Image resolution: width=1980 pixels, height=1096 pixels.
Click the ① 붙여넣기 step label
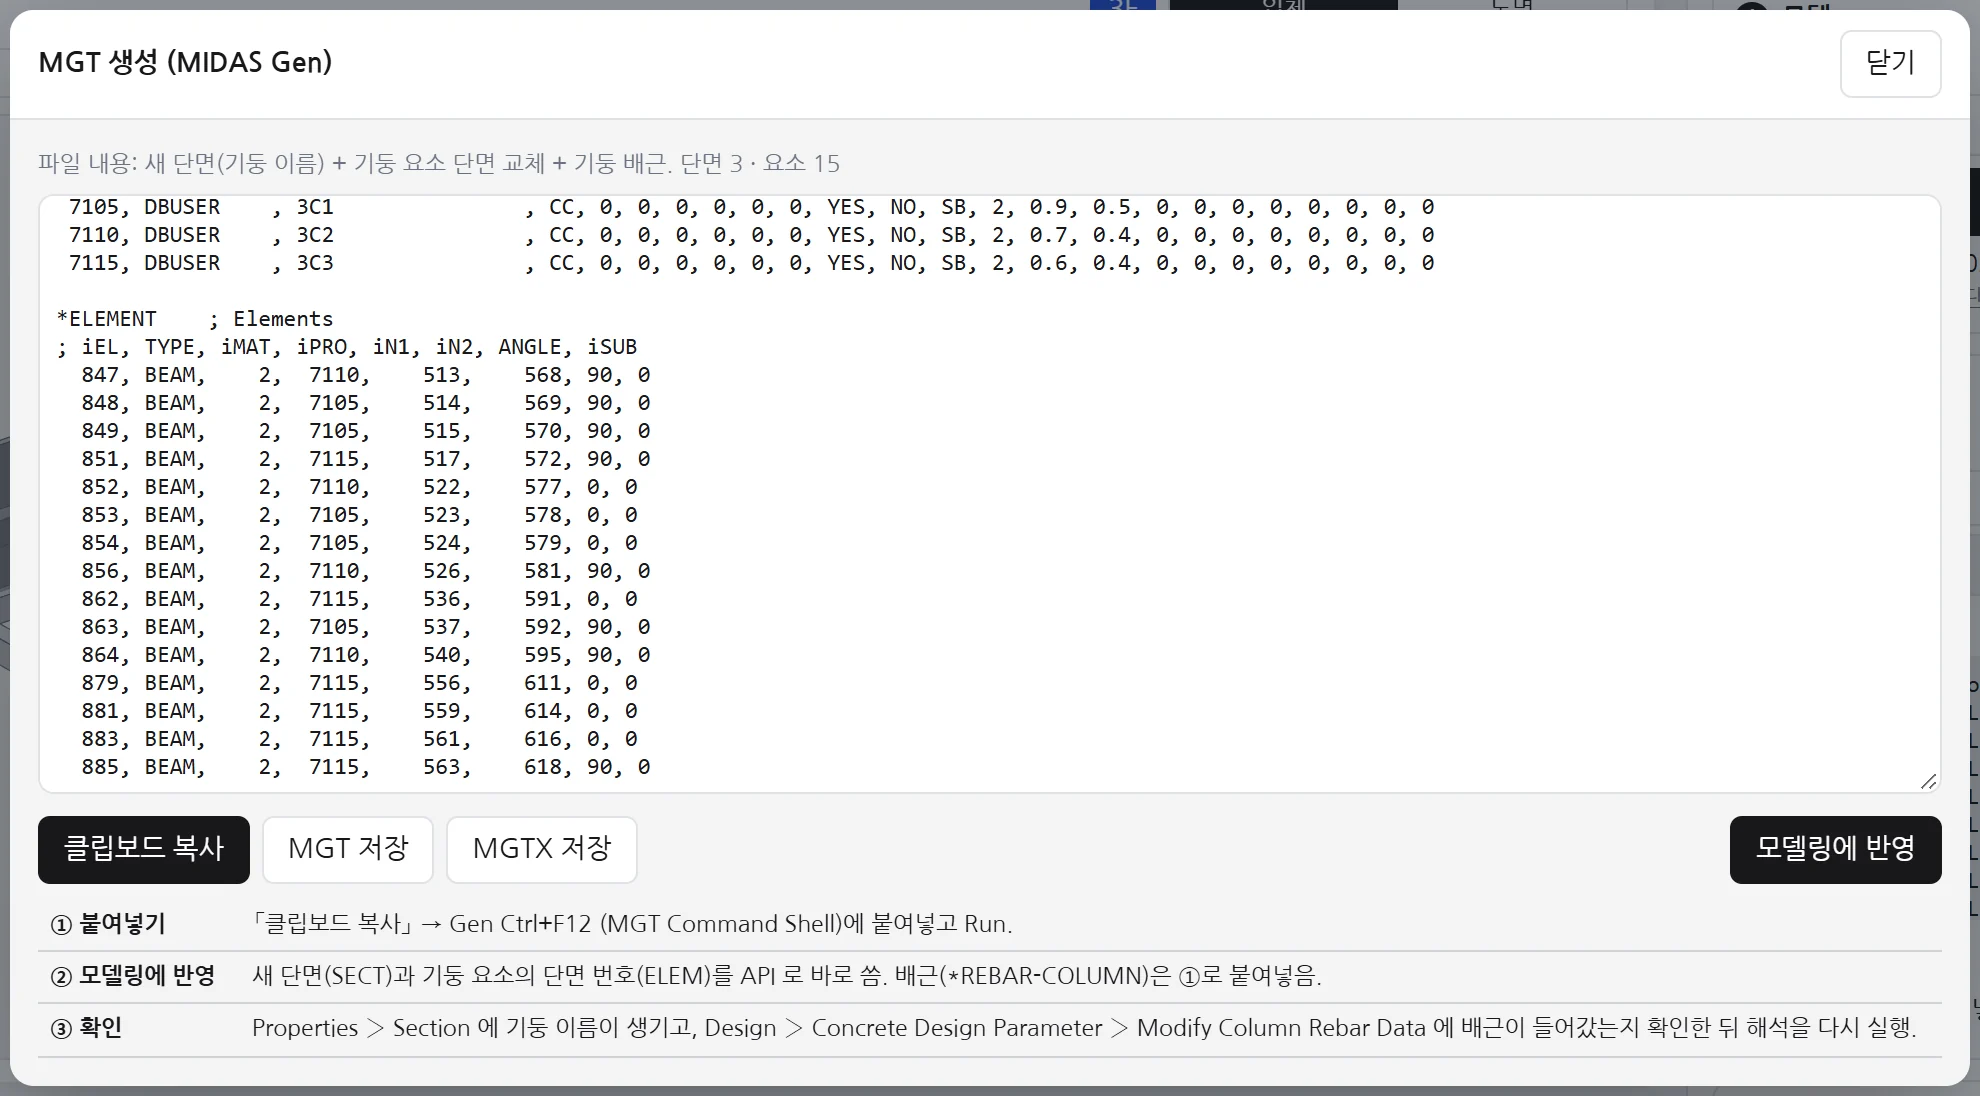pos(108,924)
